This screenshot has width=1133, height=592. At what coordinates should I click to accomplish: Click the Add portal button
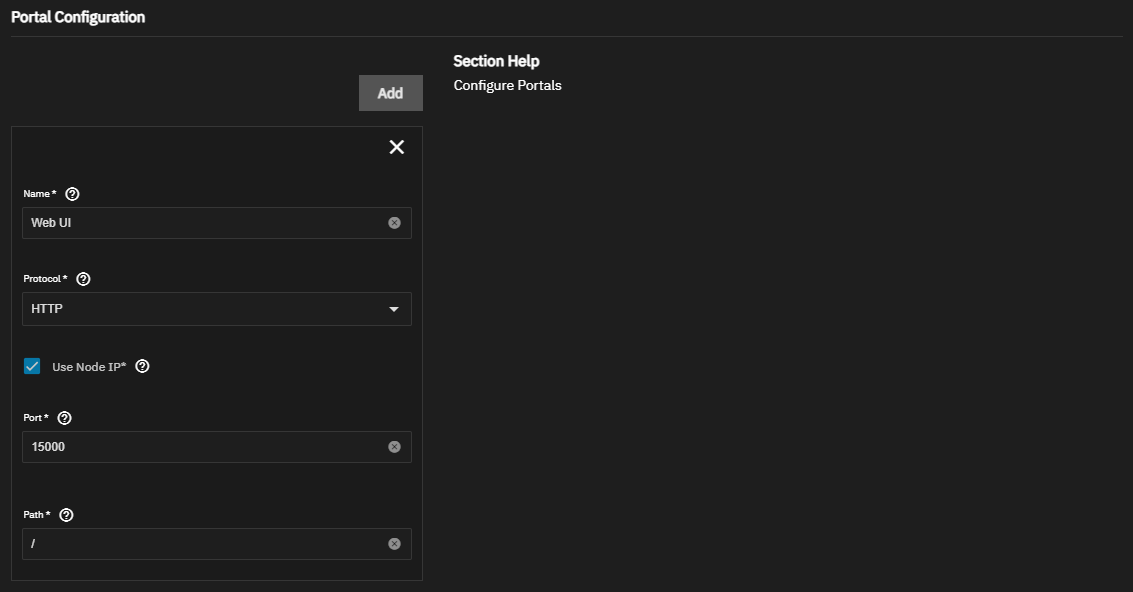(390, 93)
